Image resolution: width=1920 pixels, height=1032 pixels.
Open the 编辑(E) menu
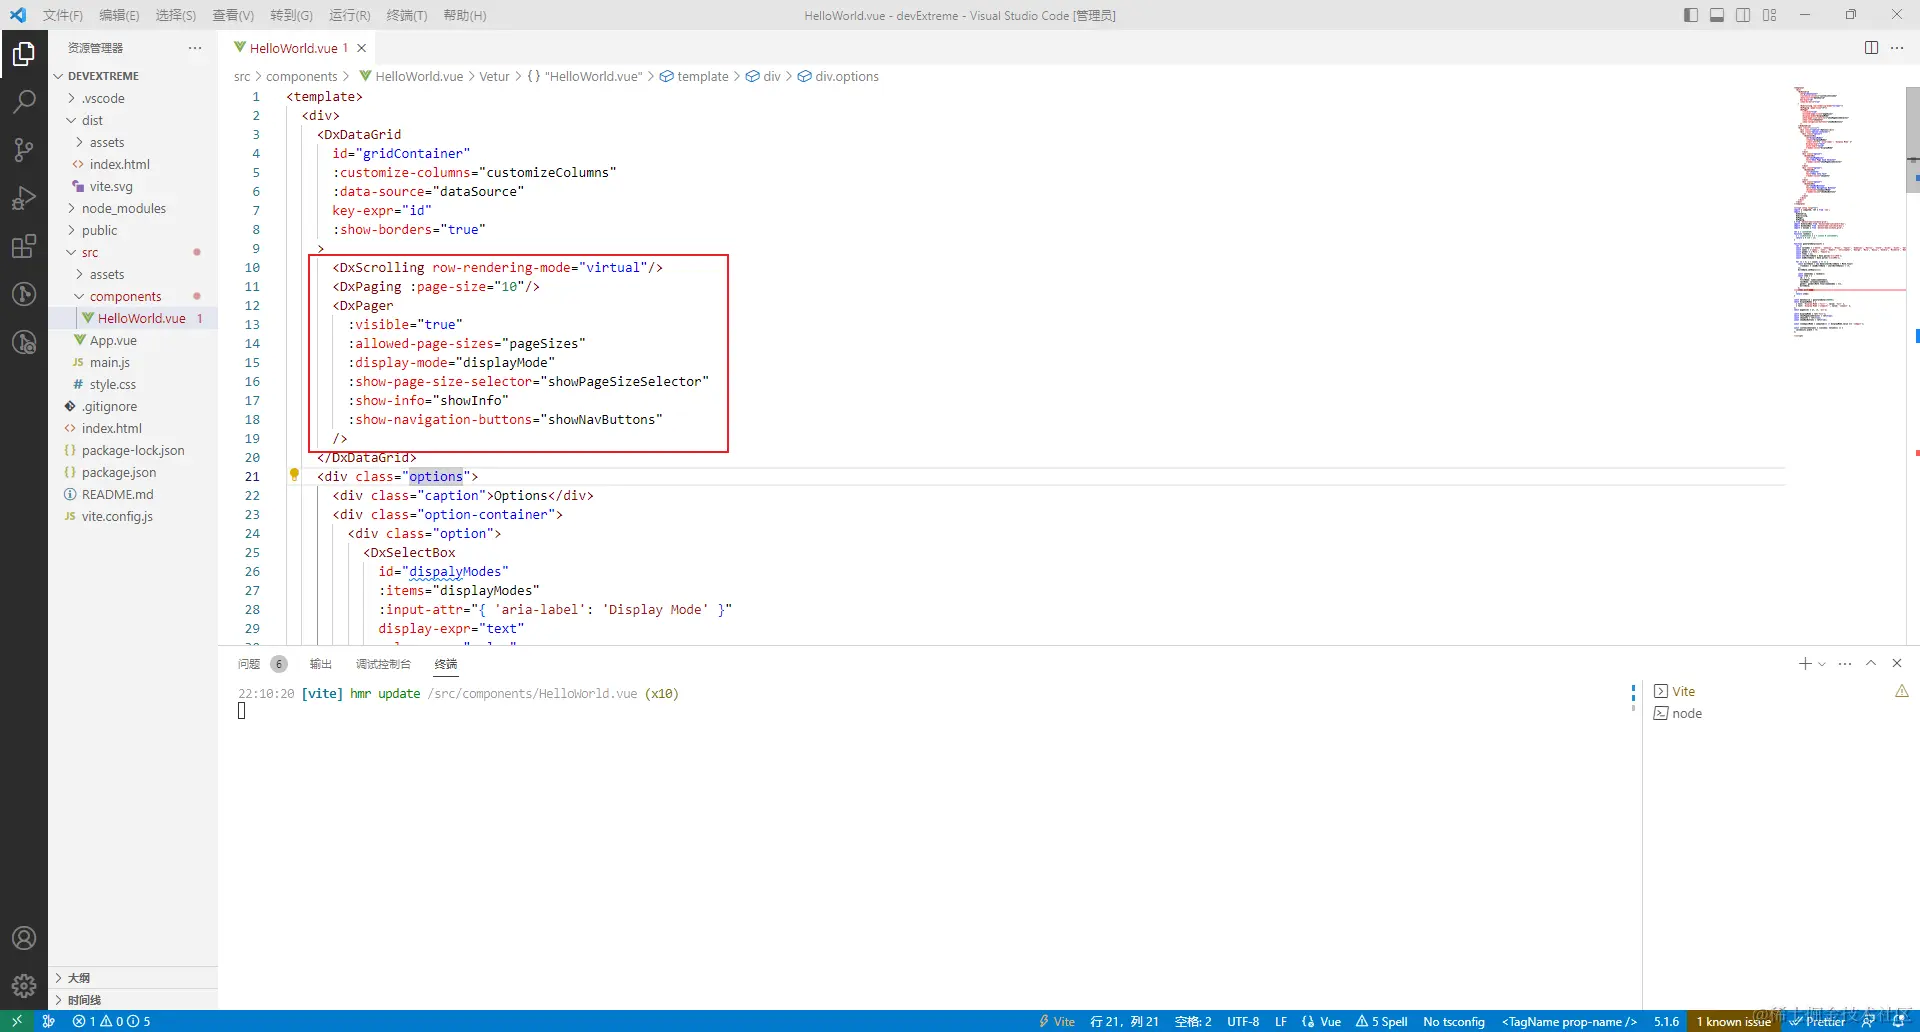click(x=119, y=15)
